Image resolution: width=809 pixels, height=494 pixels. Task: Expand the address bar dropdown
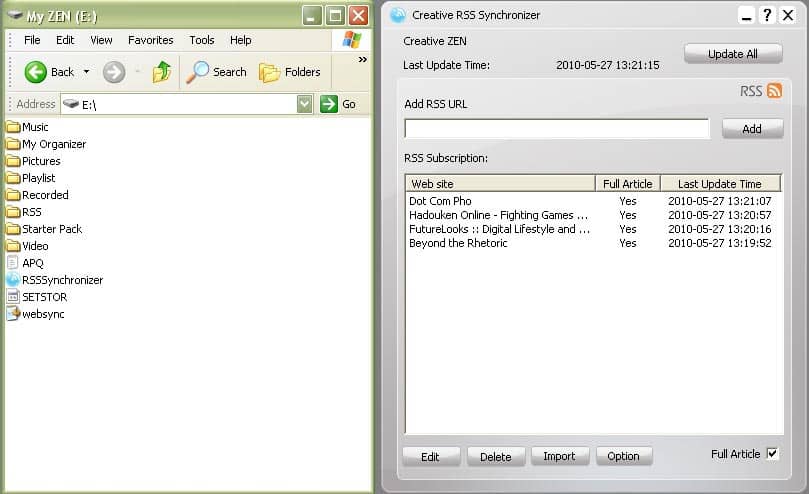click(x=305, y=104)
